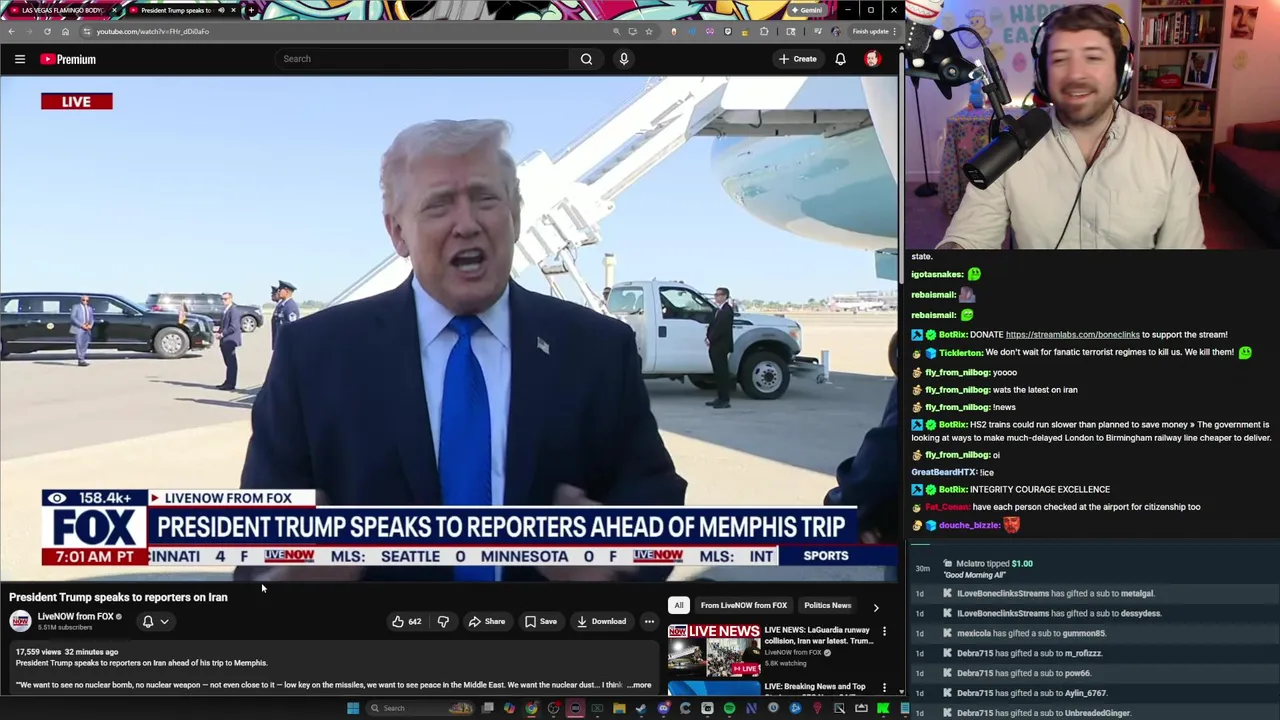1280x720 pixels.
Task: Open the Create button in the YouTube header
Action: click(798, 59)
